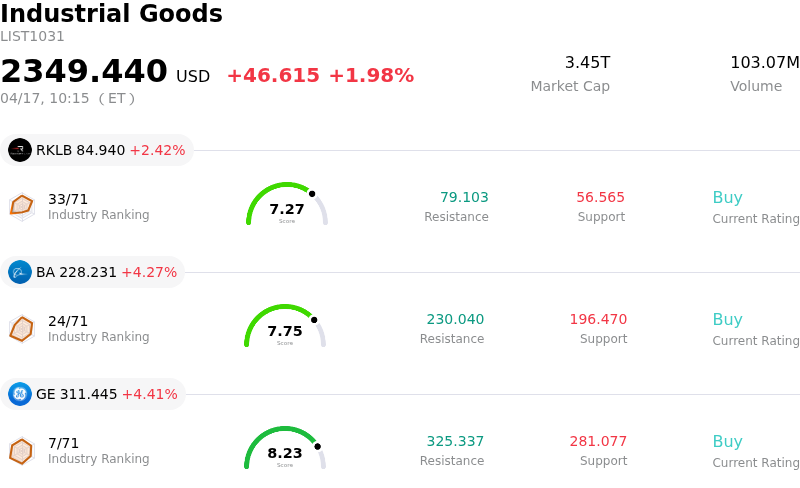Open BA industry ranking radar icon

click(21, 328)
